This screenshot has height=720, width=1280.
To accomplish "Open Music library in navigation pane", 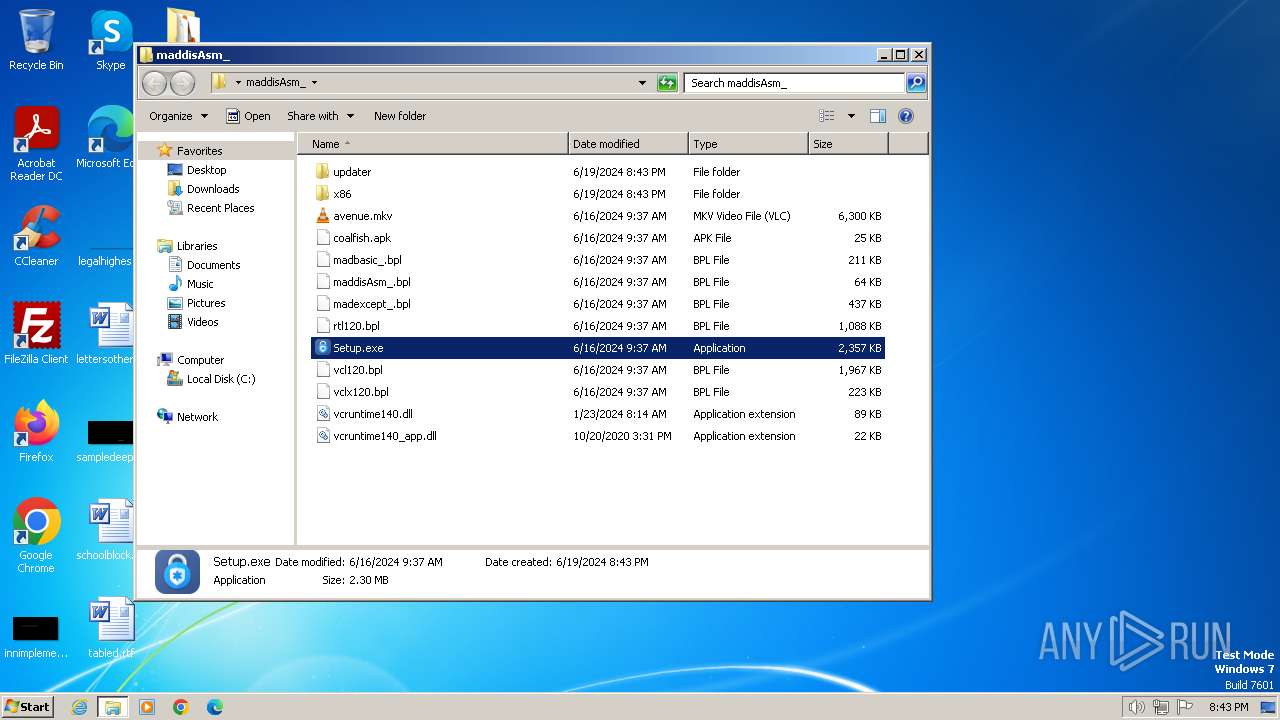I will (200, 284).
